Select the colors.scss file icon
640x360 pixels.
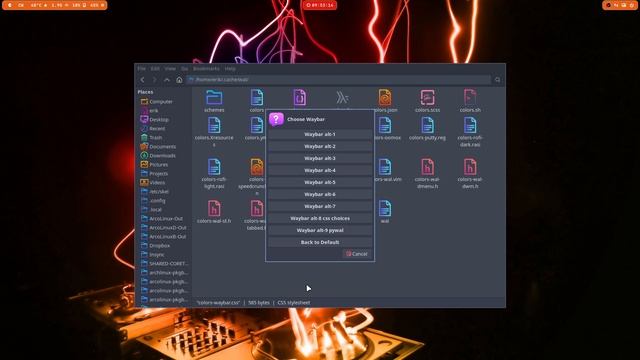point(427,98)
